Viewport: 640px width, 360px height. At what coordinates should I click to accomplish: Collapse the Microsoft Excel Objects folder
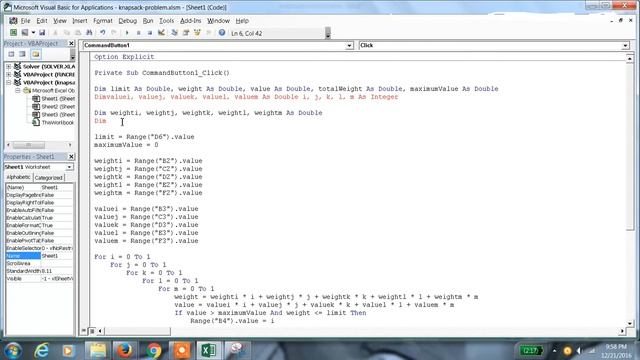(x=18, y=91)
